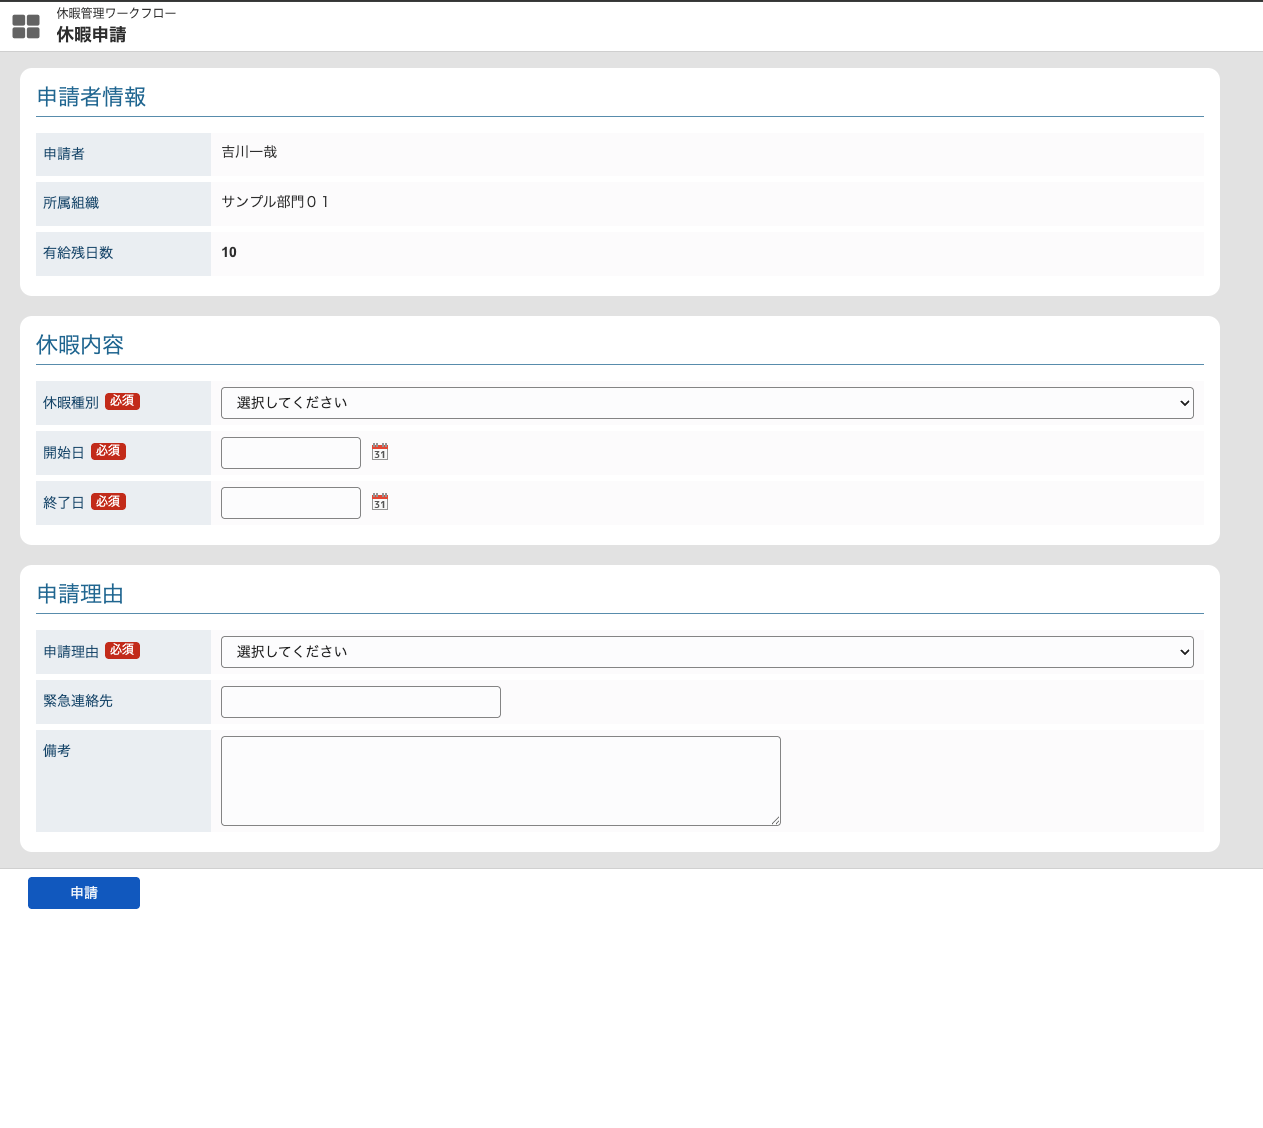Click the 有給残日数 label
The width and height of the screenshot is (1263, 1128).
[x=78, y=253]
